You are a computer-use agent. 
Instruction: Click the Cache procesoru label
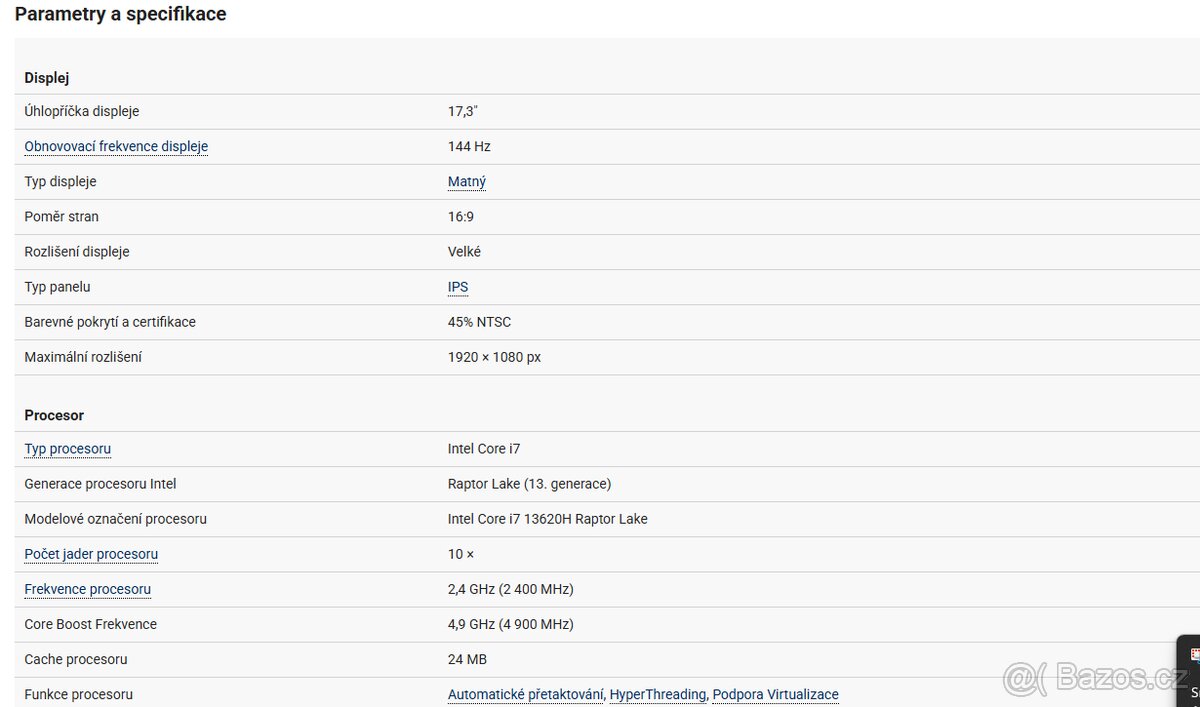76,659
